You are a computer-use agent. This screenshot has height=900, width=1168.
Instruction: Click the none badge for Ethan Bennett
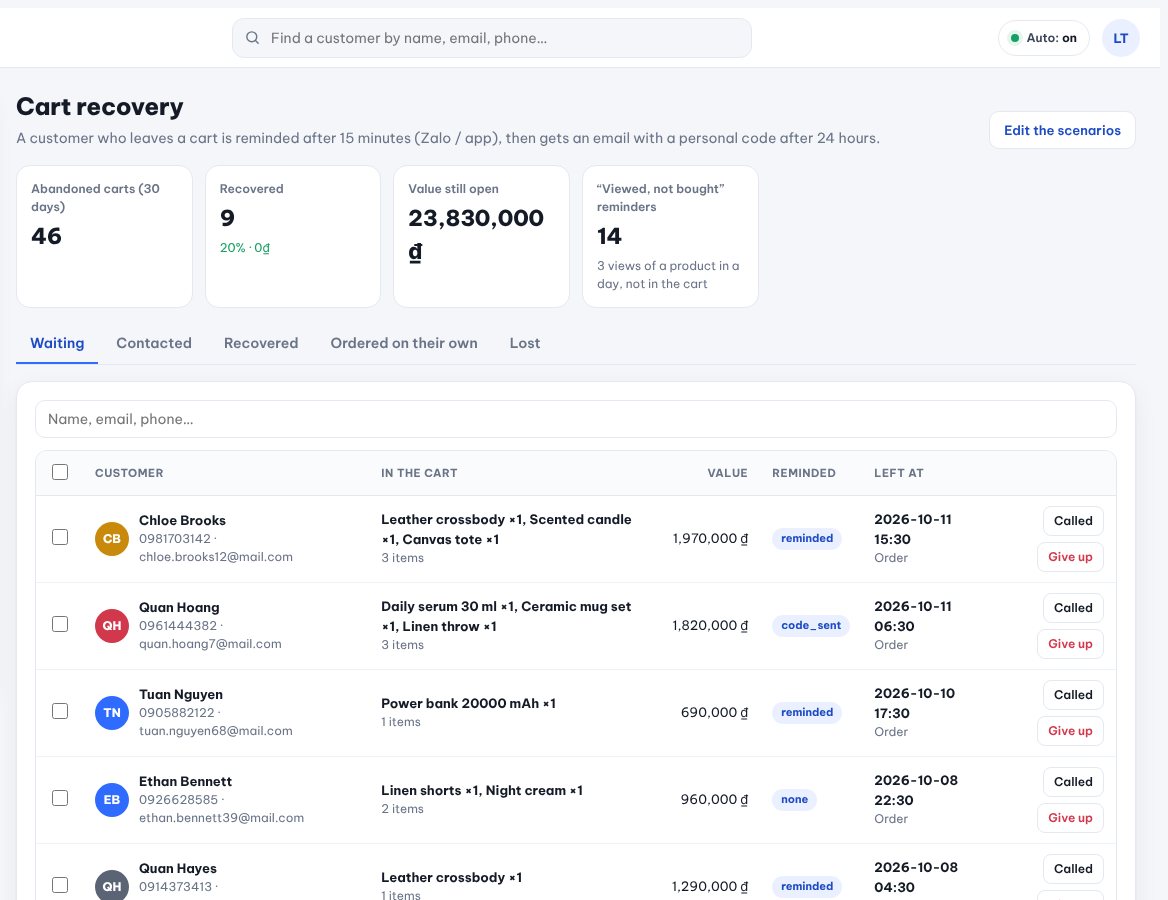click(x=794, y=799)
